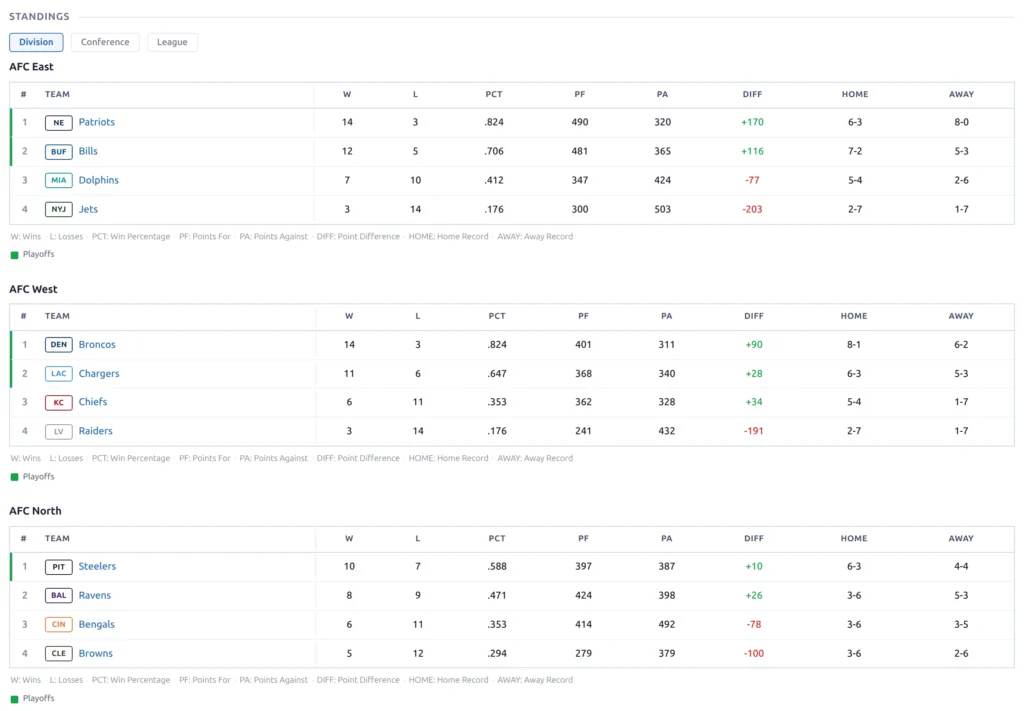Screen dimensions: 1024x711
Task: Click the AFC East division heading
Action: tap(31, 67)
